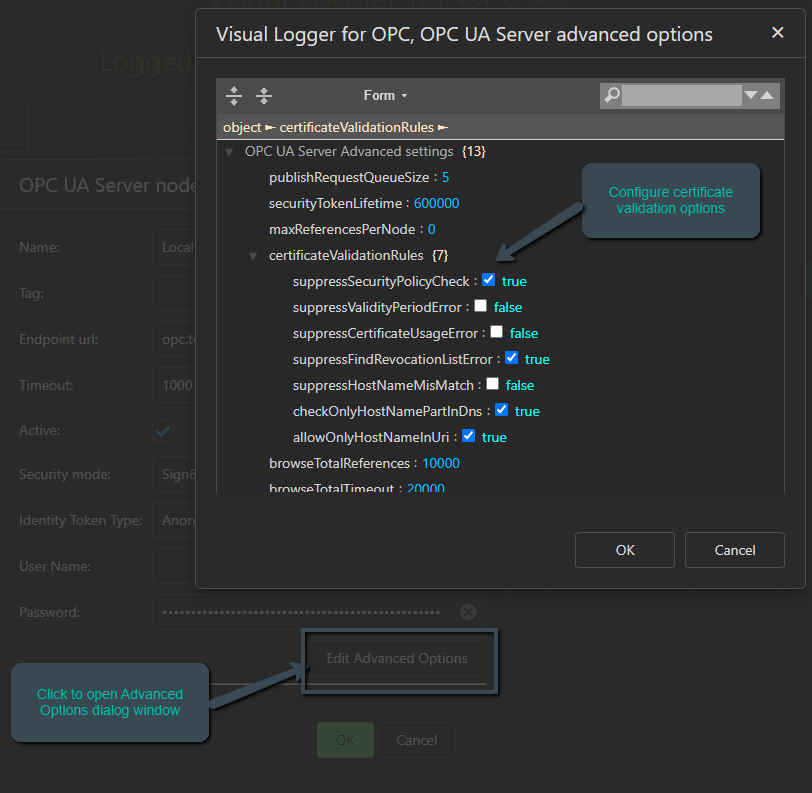Click arrow after certificateValidationRules in breadcrumb
Viewport: 812px width, 793px height.
click(x=443, y=127)
